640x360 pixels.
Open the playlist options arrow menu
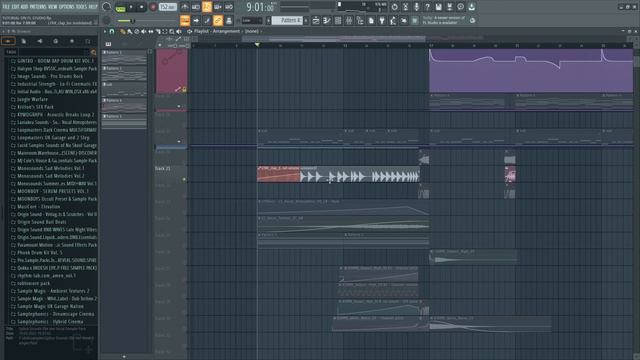(x=105, y=31)
